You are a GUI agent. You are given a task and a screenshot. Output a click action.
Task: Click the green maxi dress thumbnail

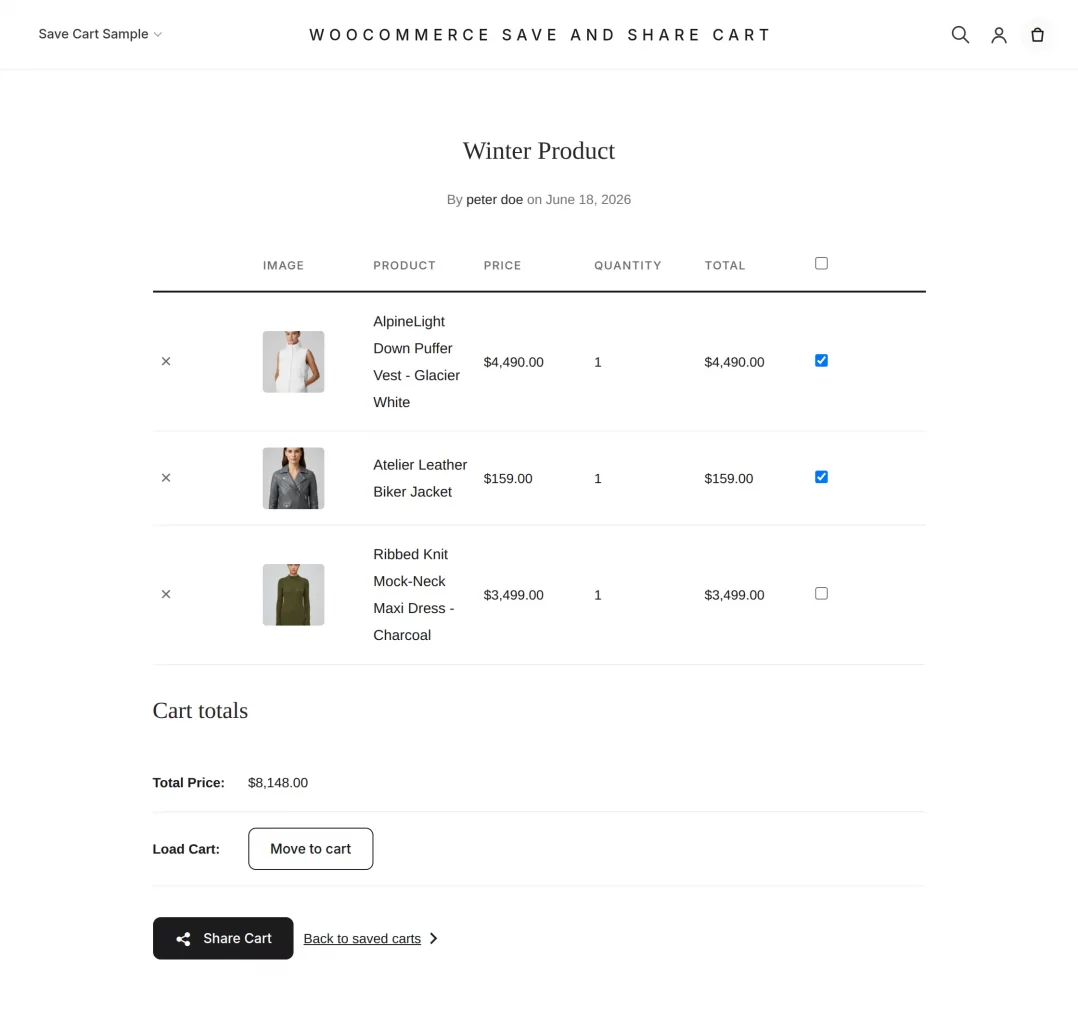pos(294,595)
